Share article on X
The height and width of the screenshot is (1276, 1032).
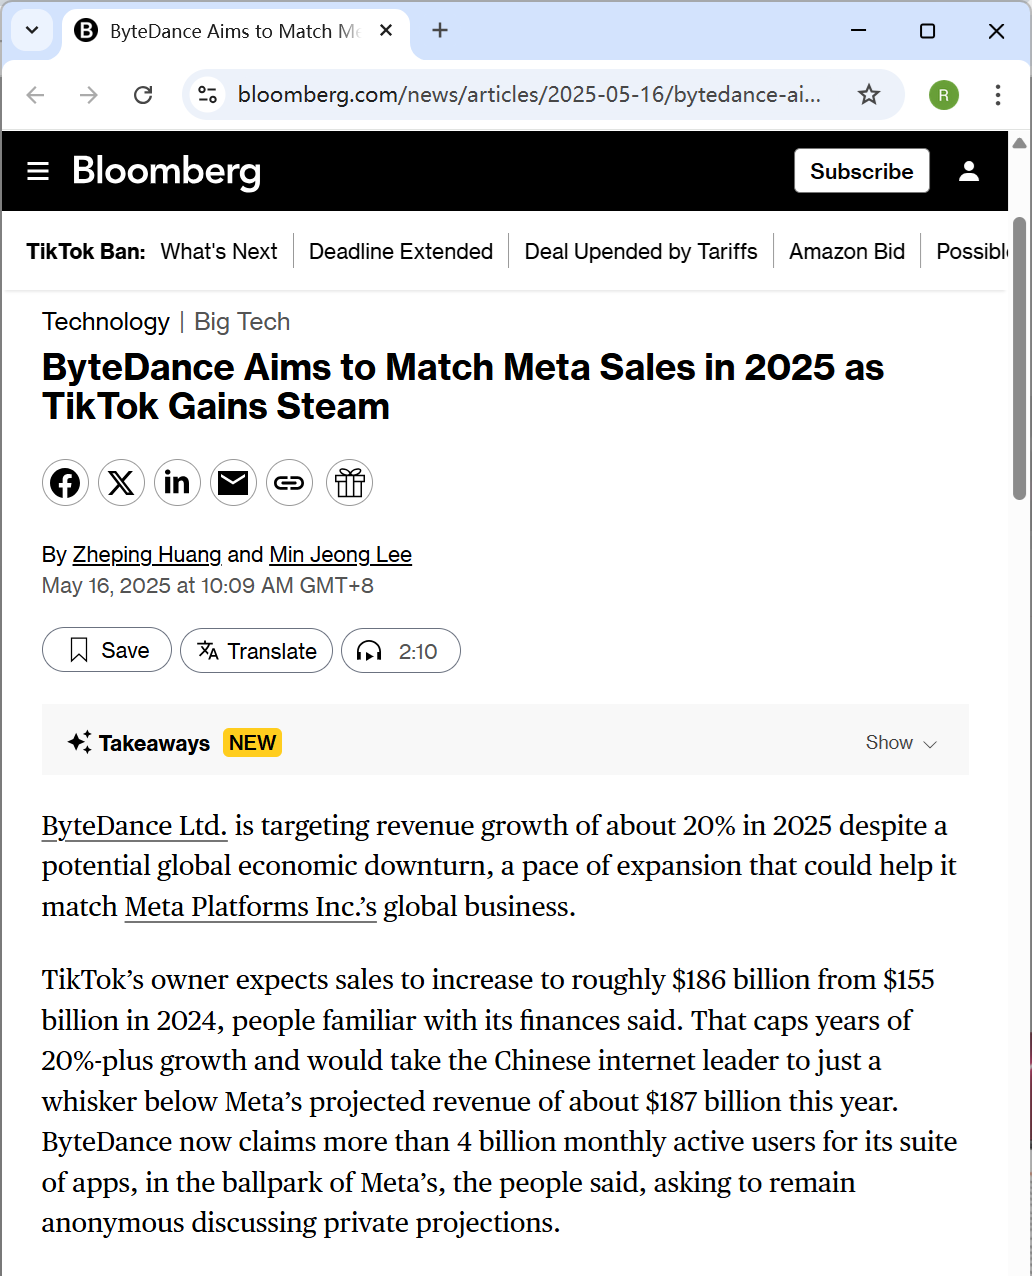click(x=121, y=484)
